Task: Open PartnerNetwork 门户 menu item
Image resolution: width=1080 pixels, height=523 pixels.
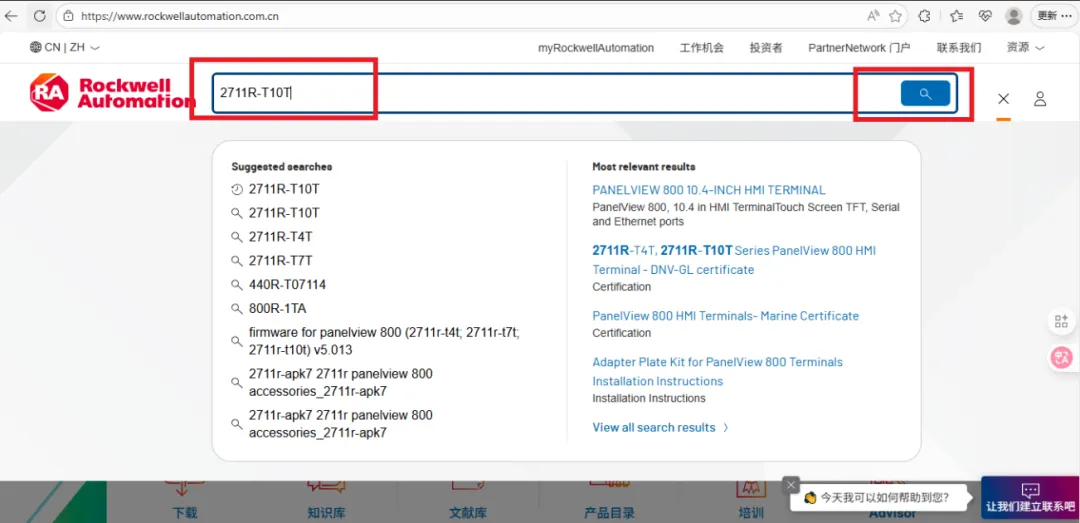Action: point(859,48)
